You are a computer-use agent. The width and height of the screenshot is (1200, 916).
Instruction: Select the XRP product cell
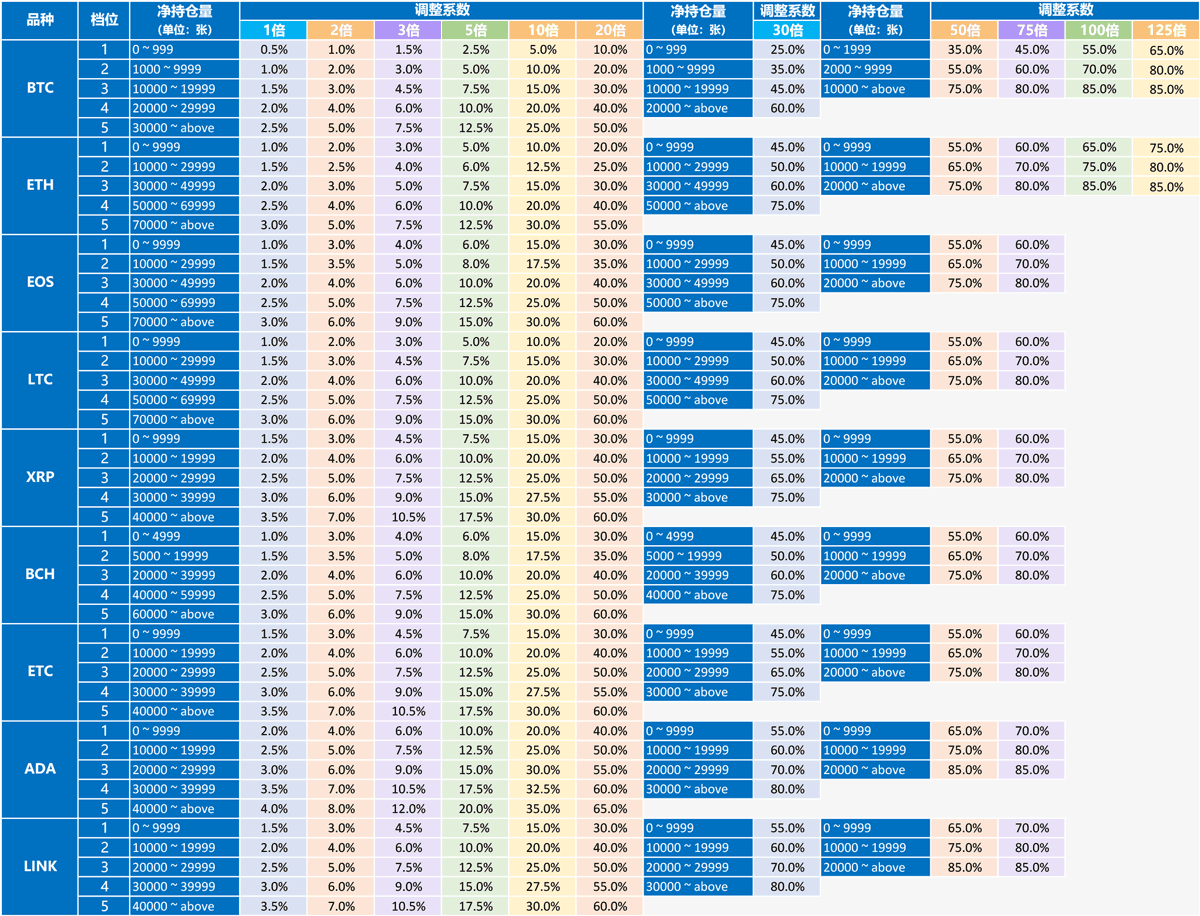pyautogui.click(x=40, y=477)
